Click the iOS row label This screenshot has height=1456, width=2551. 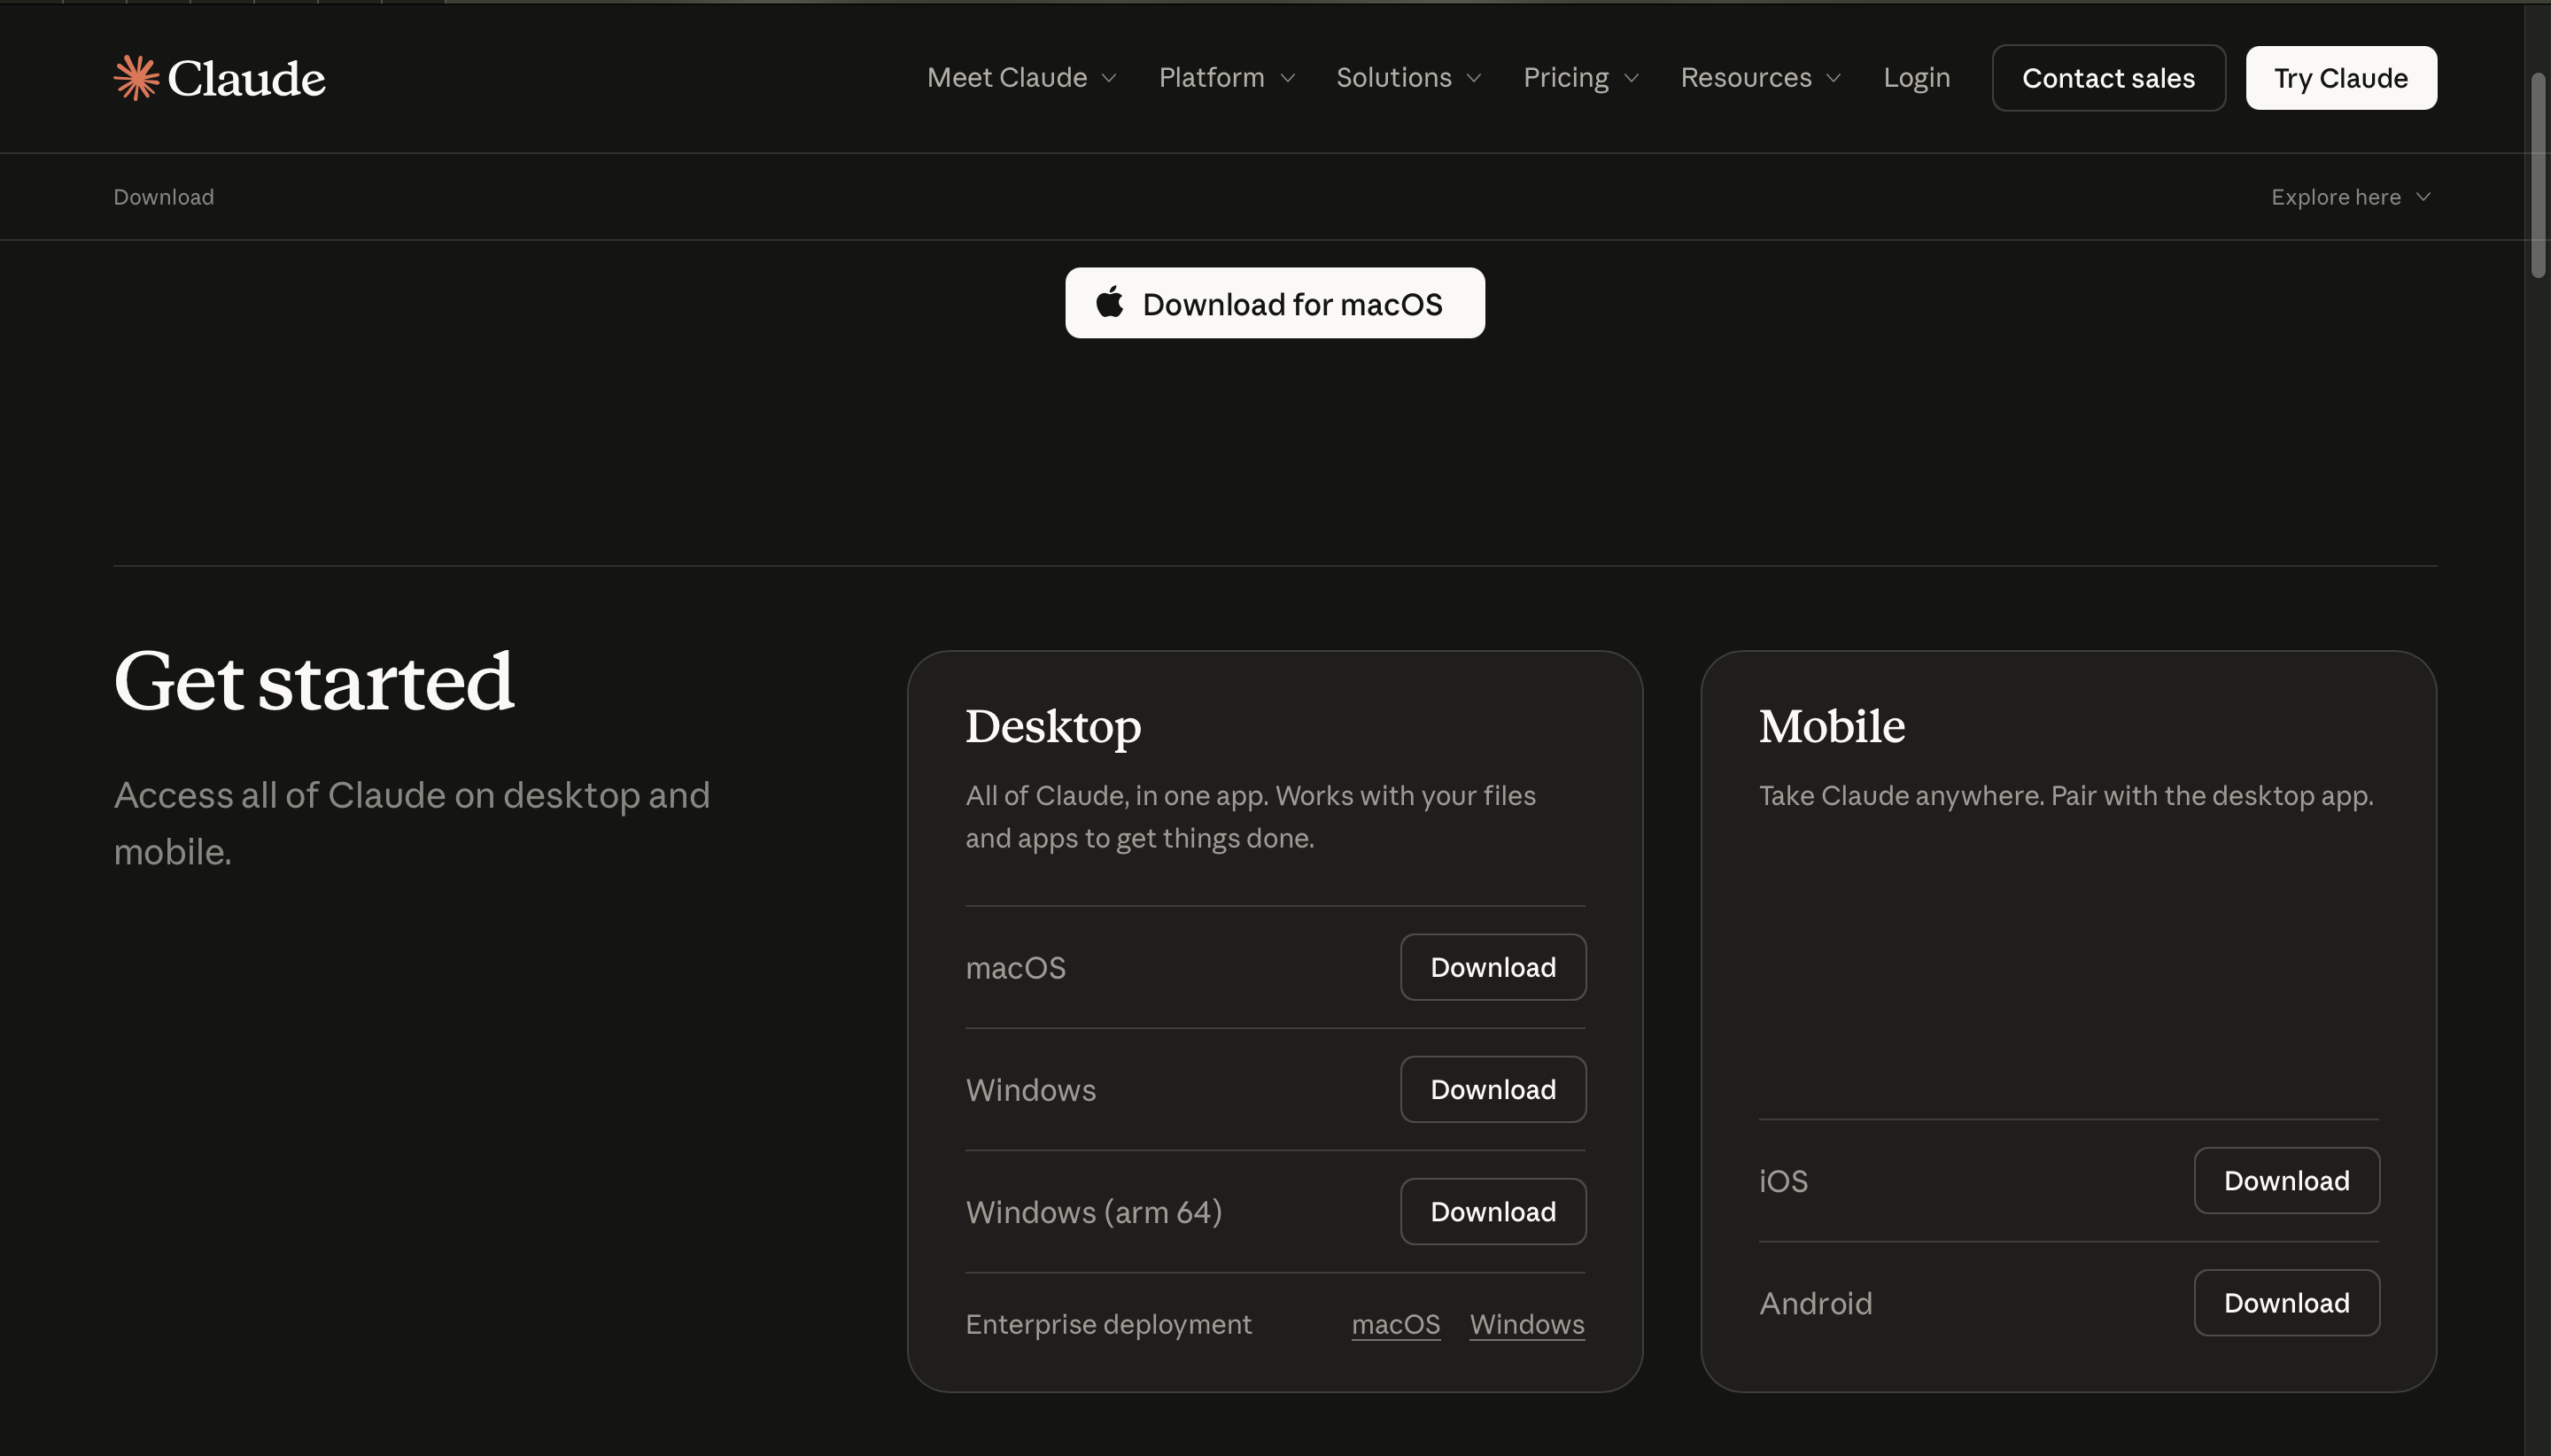pos(1783,1181)
